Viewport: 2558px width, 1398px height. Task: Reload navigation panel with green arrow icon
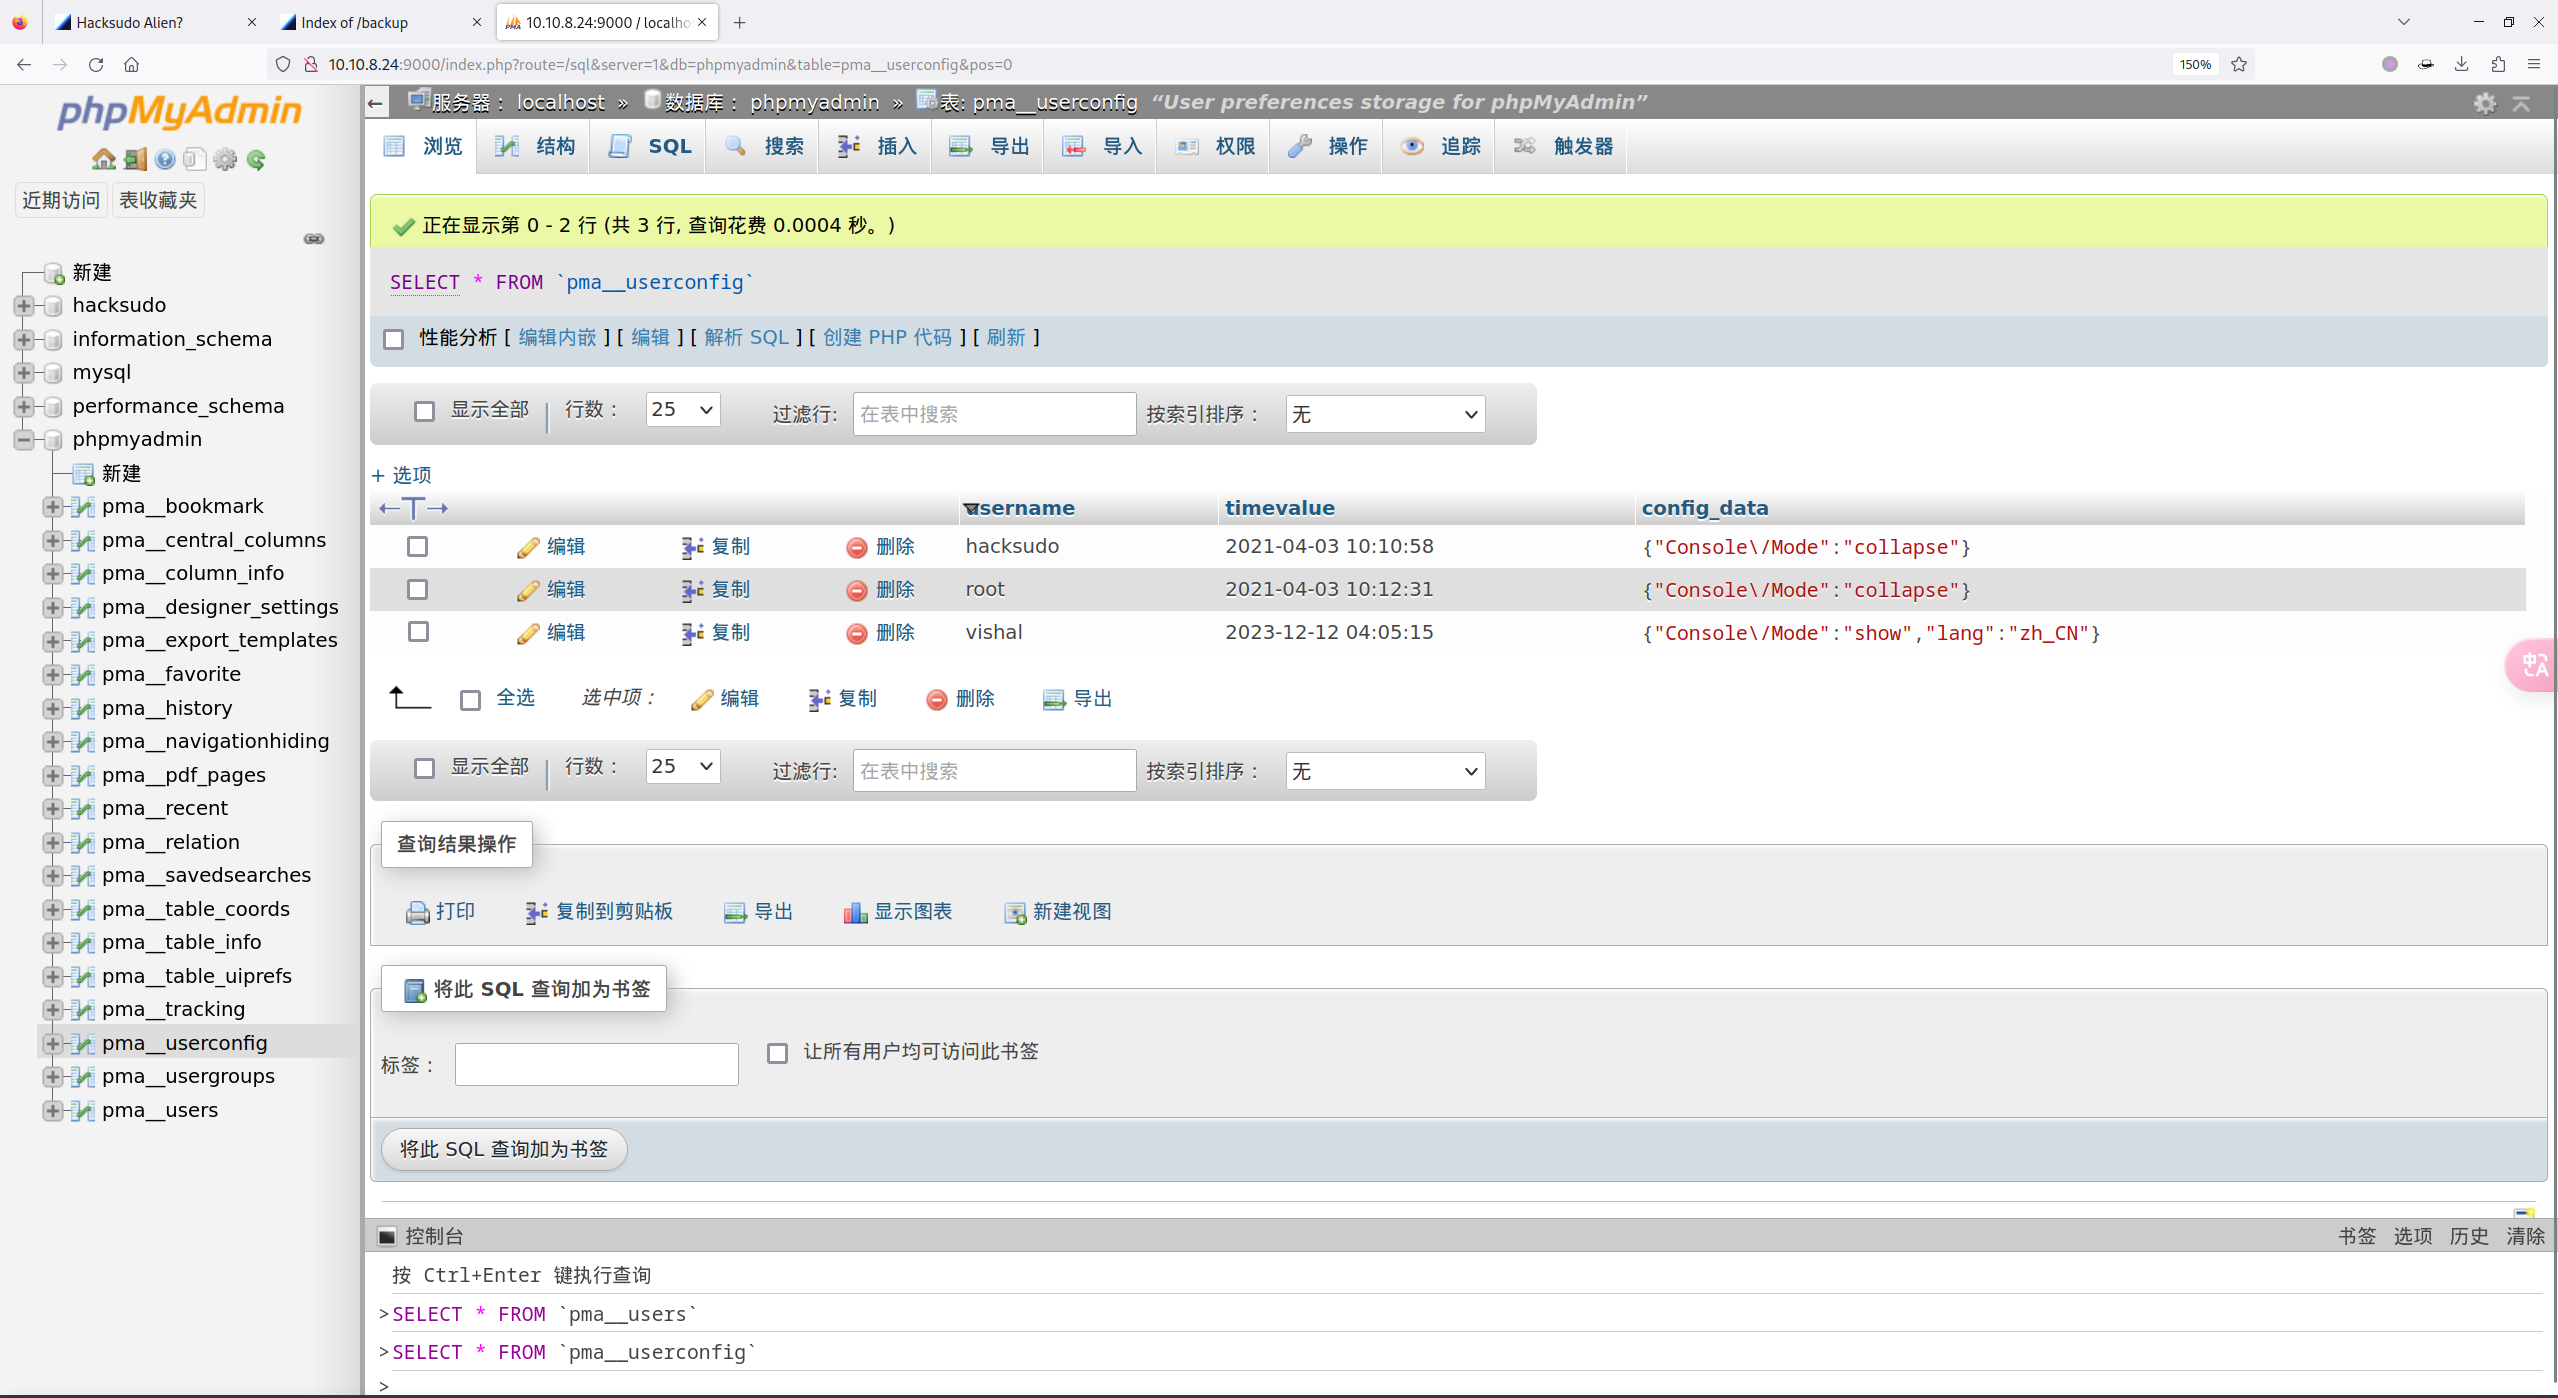[256, 159]
